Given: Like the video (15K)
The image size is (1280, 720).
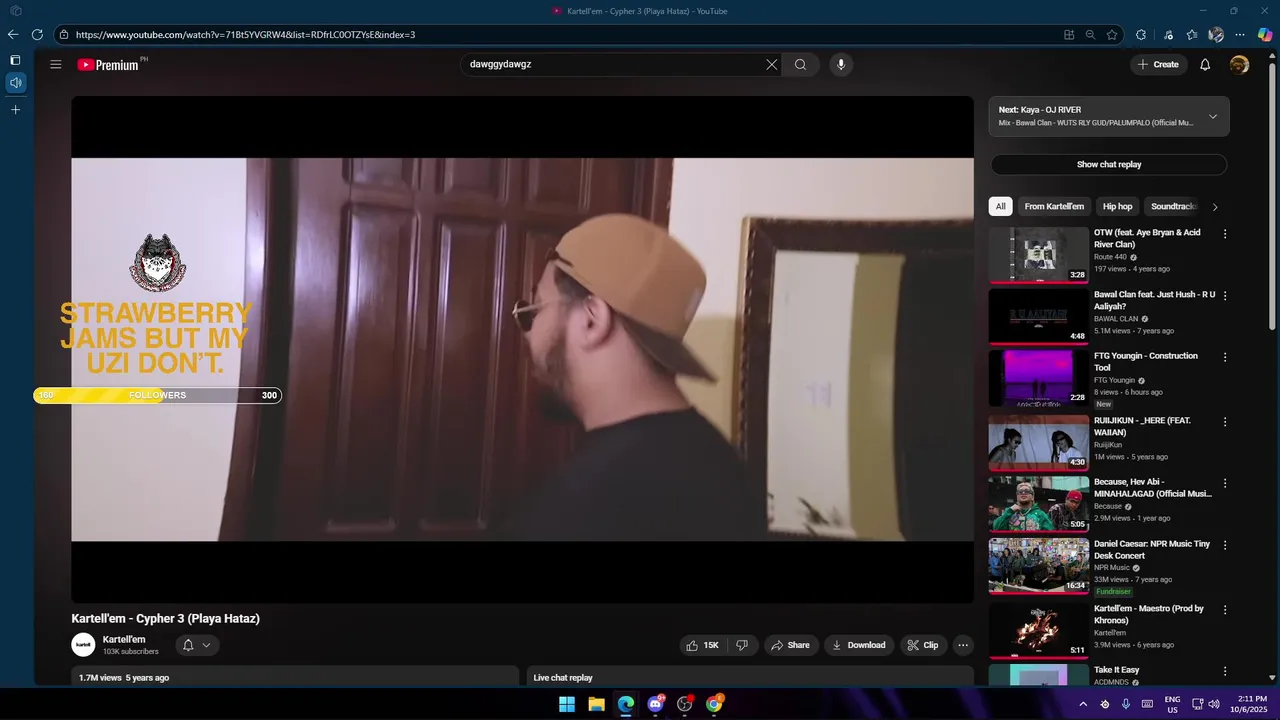Looking at the screenshot, I should 704,645.
